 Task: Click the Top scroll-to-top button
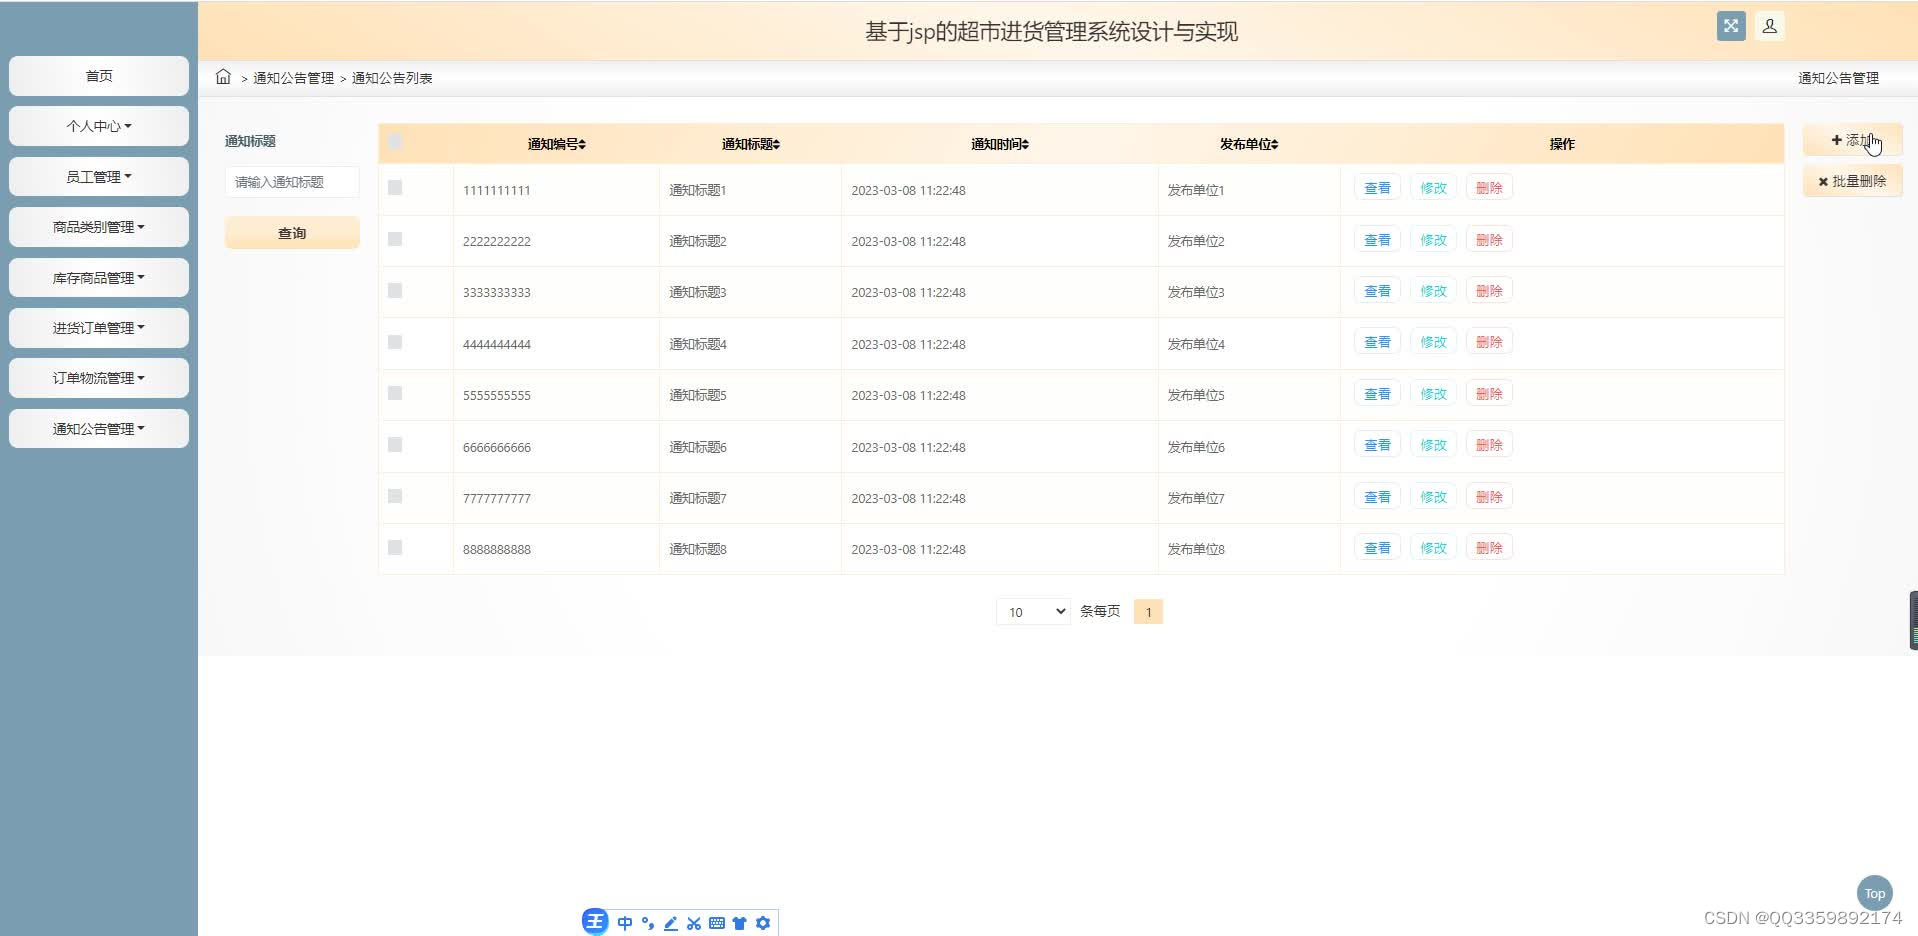click(1875, 894)
